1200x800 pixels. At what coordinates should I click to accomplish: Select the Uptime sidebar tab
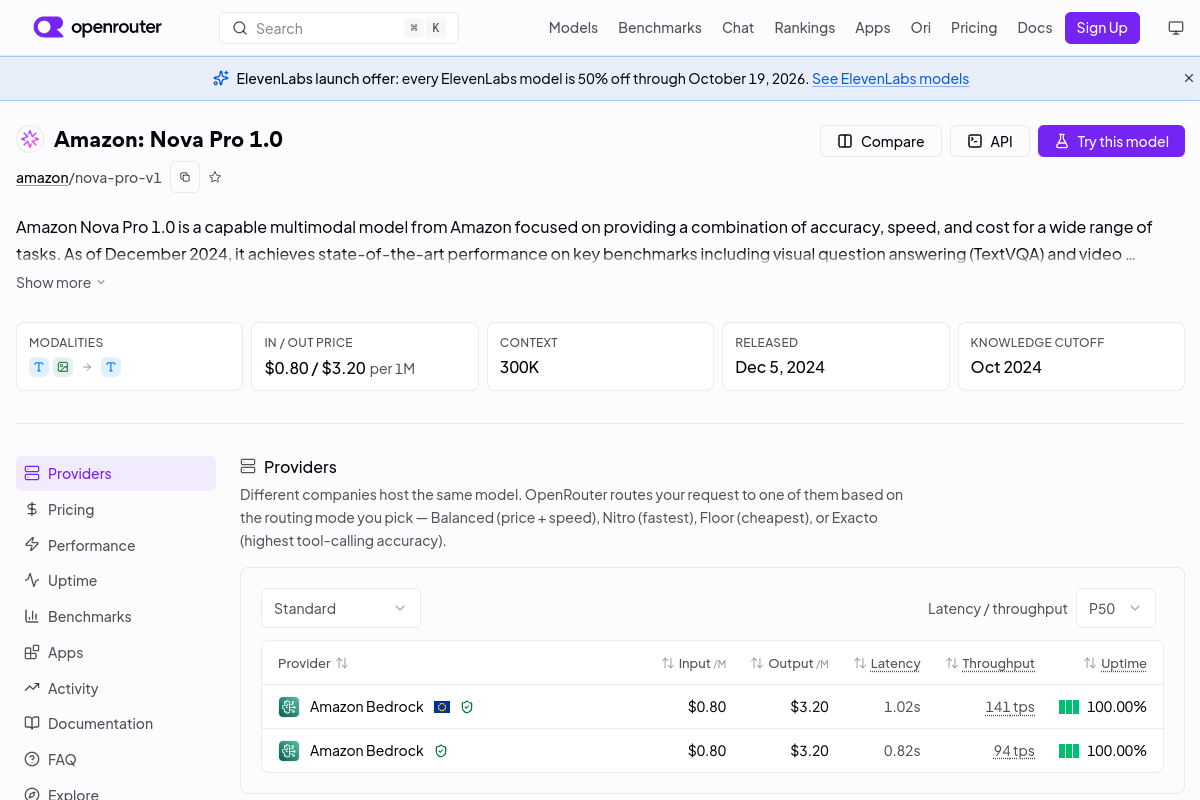(x=116, y=581)
